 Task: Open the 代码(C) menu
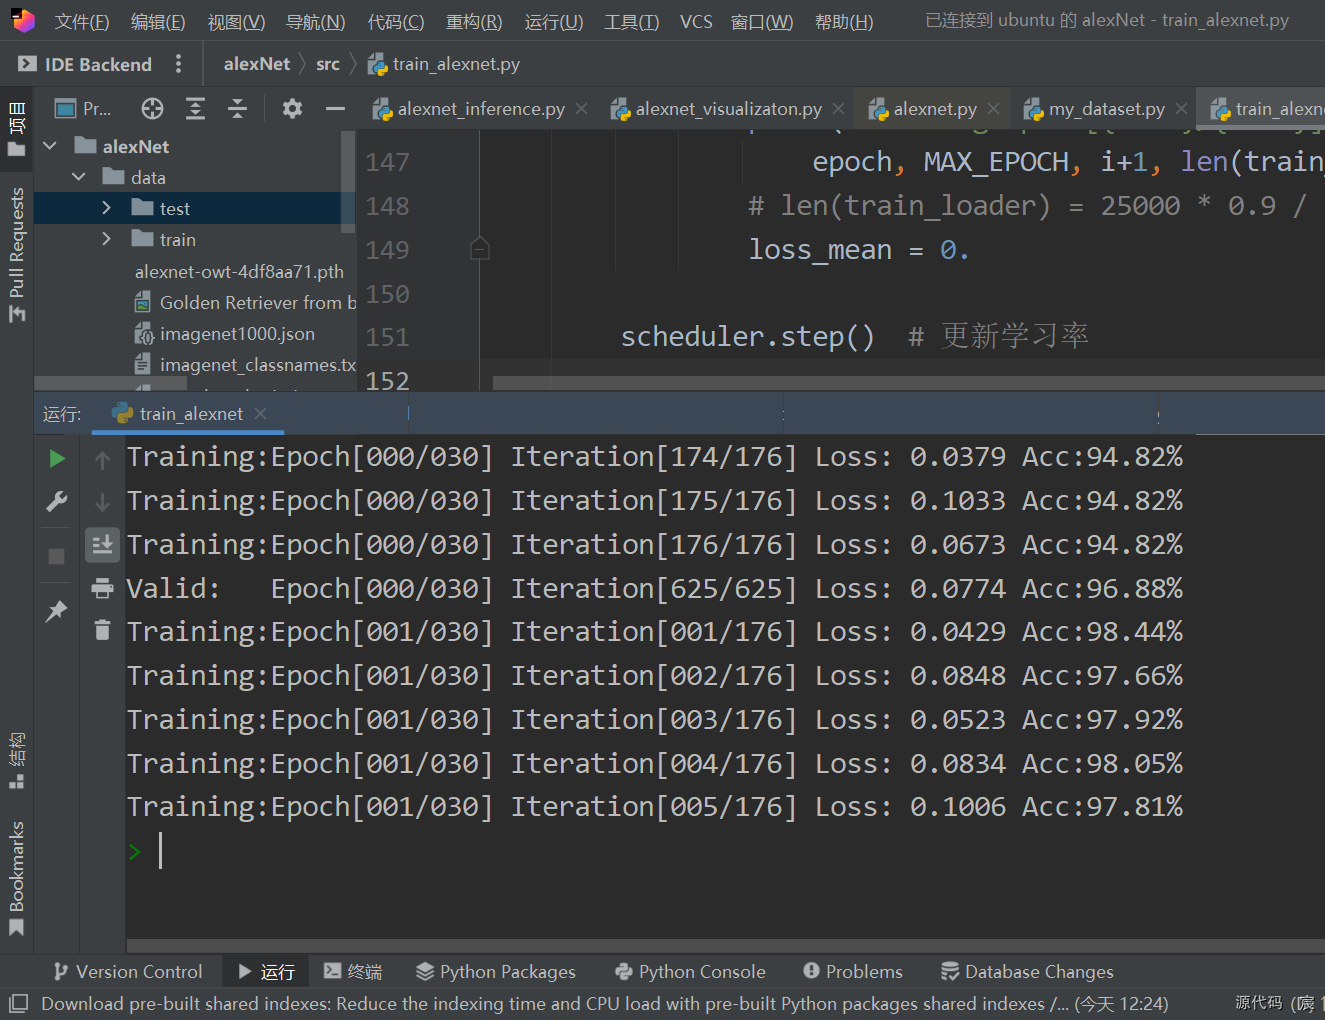click(395, 21)
